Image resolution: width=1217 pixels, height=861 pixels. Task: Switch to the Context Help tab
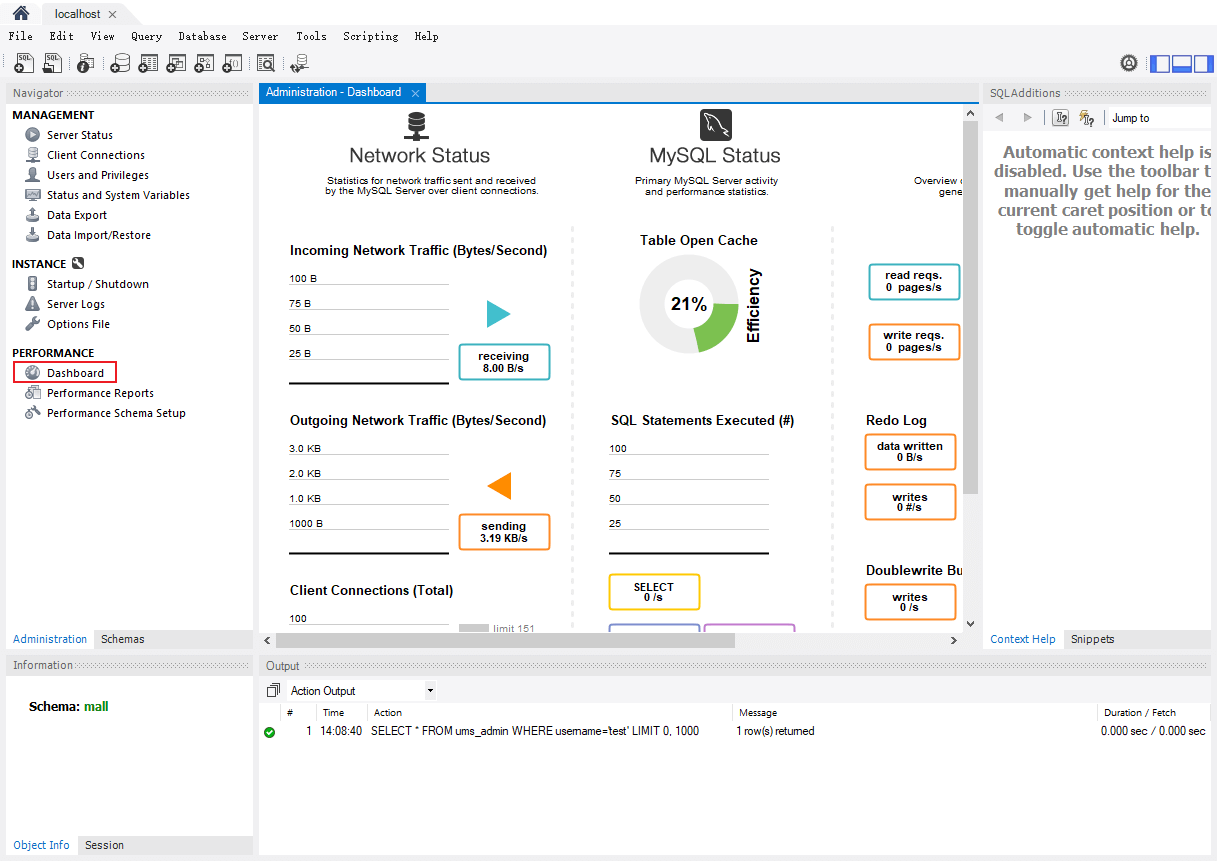tap(1022, 639)
